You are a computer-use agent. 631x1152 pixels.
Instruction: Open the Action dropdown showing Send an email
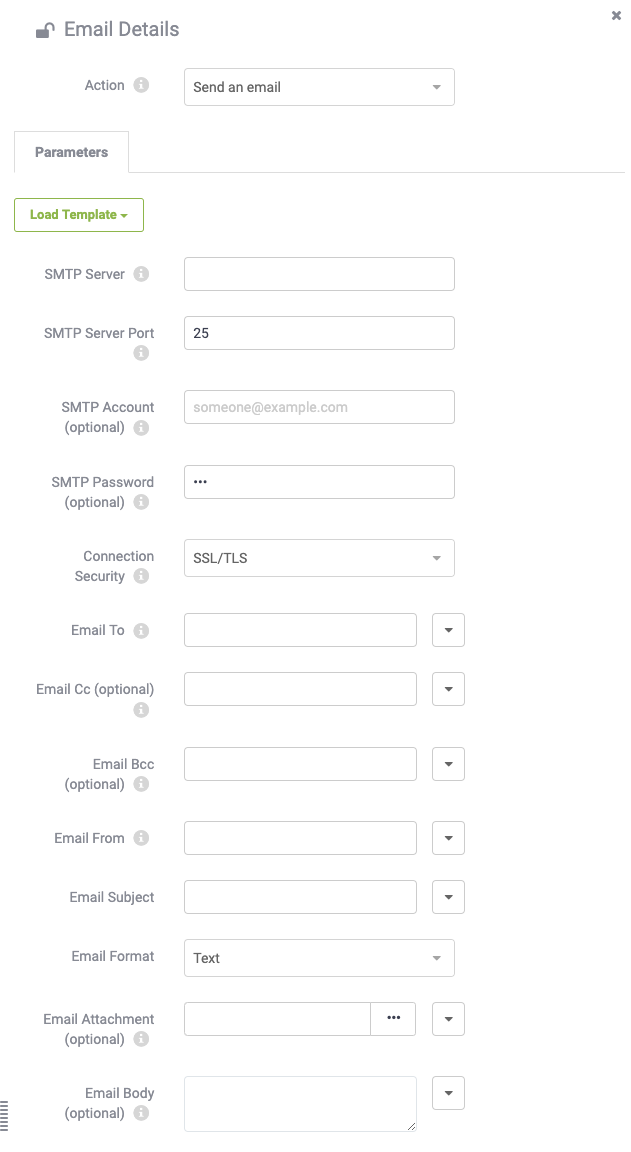(319, 87)
